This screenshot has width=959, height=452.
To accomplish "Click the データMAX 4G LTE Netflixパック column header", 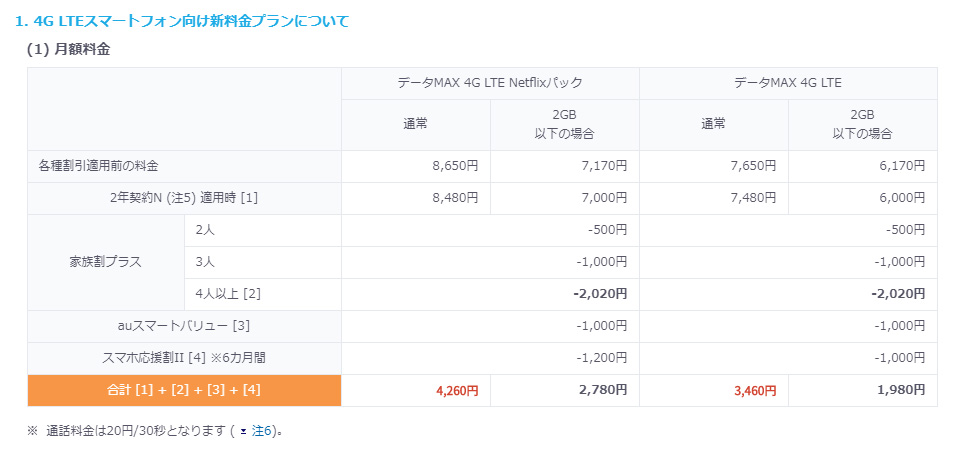I will tap(489, 83).
